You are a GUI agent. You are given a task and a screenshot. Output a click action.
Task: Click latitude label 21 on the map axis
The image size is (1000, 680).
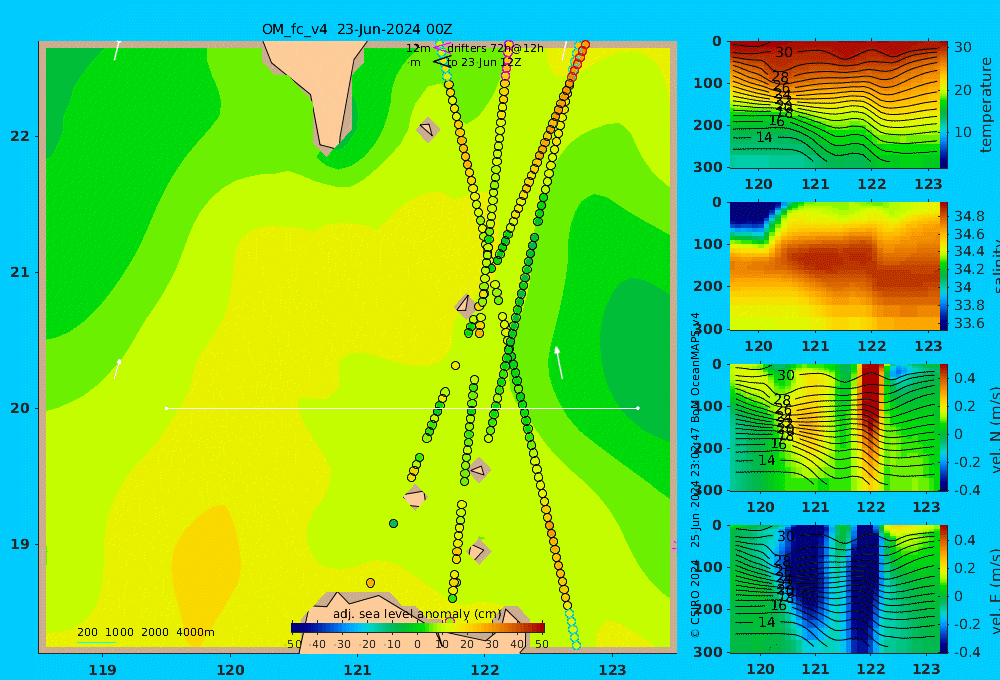click(20, 272)
